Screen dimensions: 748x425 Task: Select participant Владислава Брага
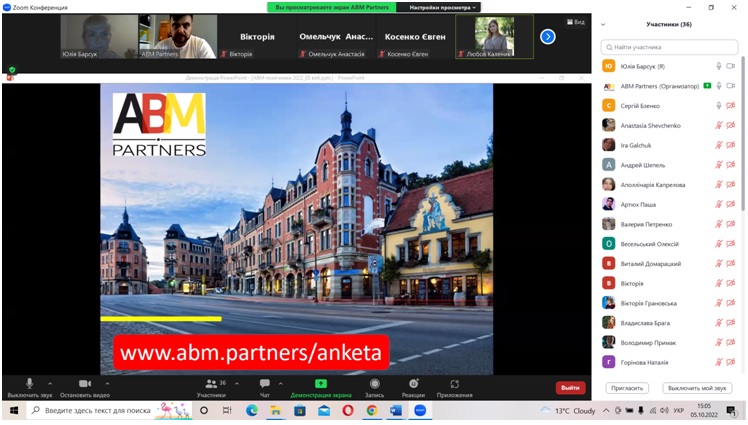tap(669, 323)
